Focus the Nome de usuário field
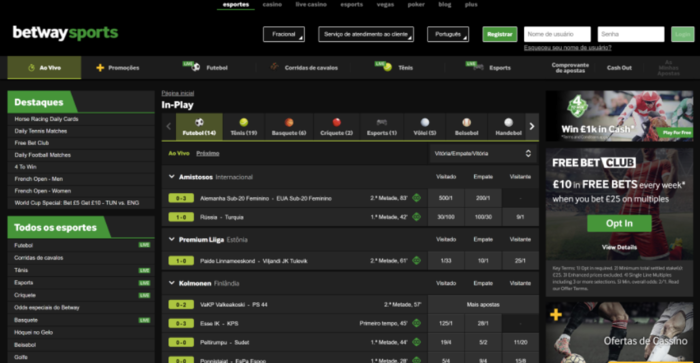This screenshot has height=363, width=700. coord(557,34)
